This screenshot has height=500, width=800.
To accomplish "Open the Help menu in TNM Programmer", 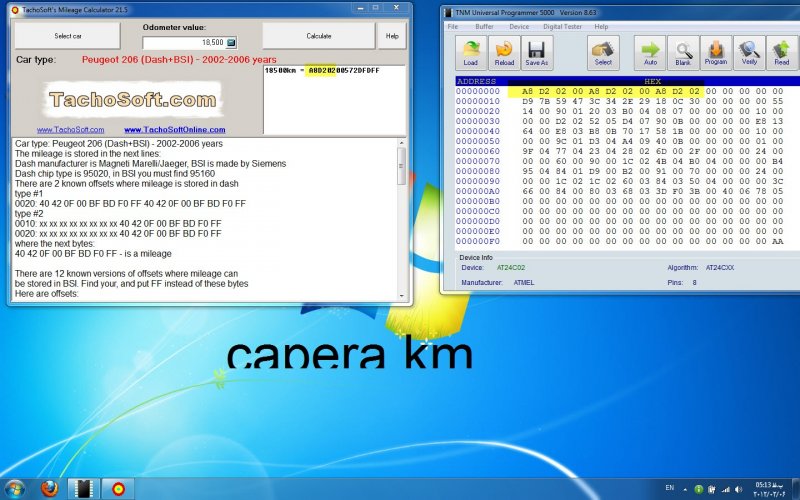I will pos(601,27).
